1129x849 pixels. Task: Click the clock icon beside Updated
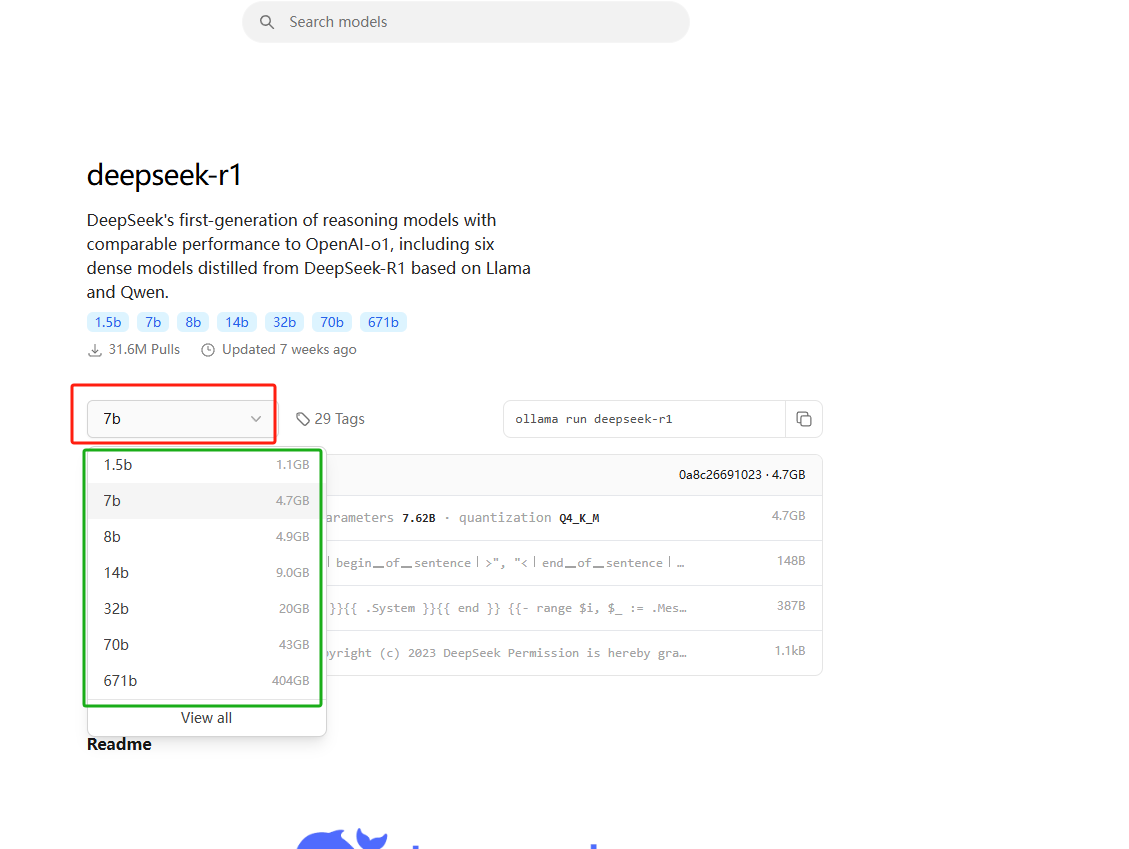click(208, 350)
